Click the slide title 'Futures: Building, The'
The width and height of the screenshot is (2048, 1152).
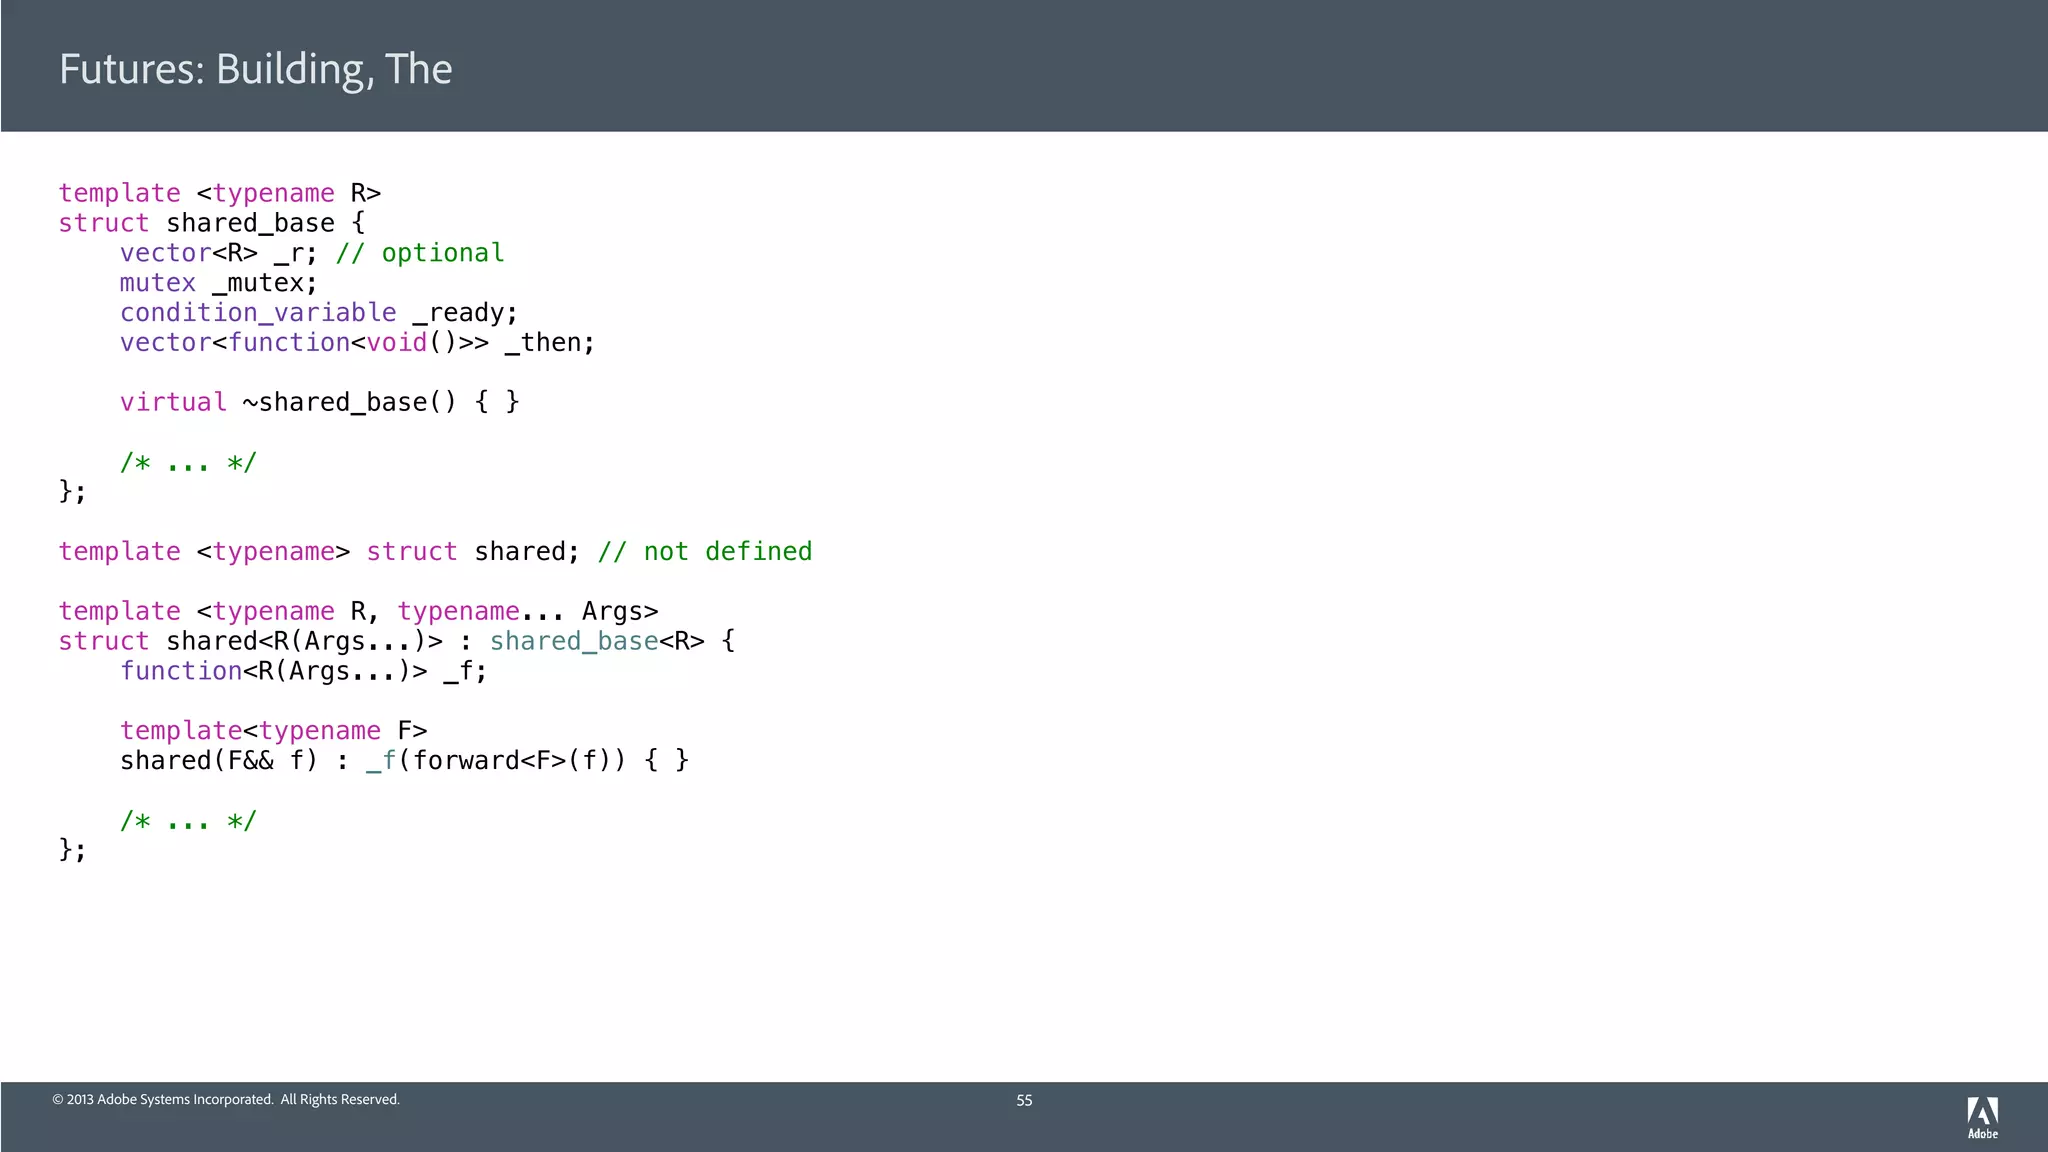point(255,69)
